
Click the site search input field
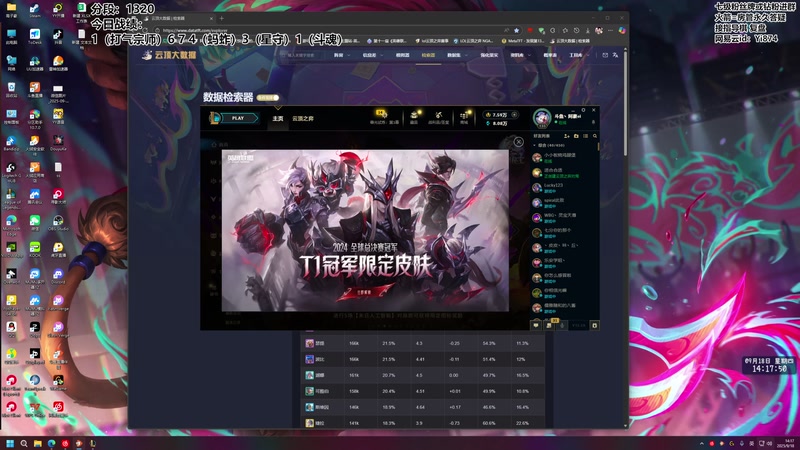pos(304,55)
